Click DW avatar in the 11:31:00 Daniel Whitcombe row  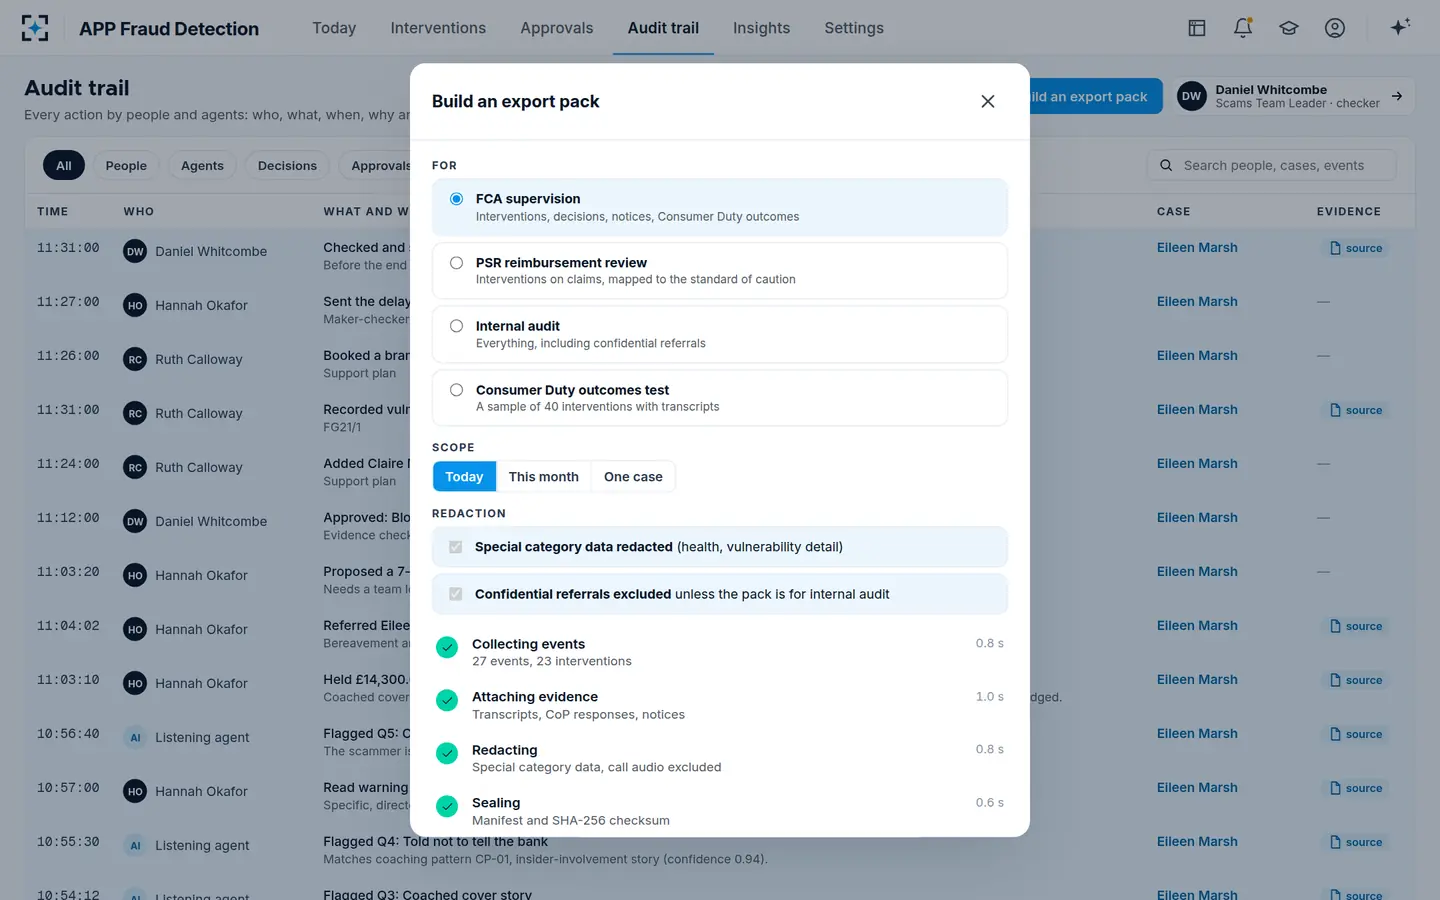click(135, 251)
